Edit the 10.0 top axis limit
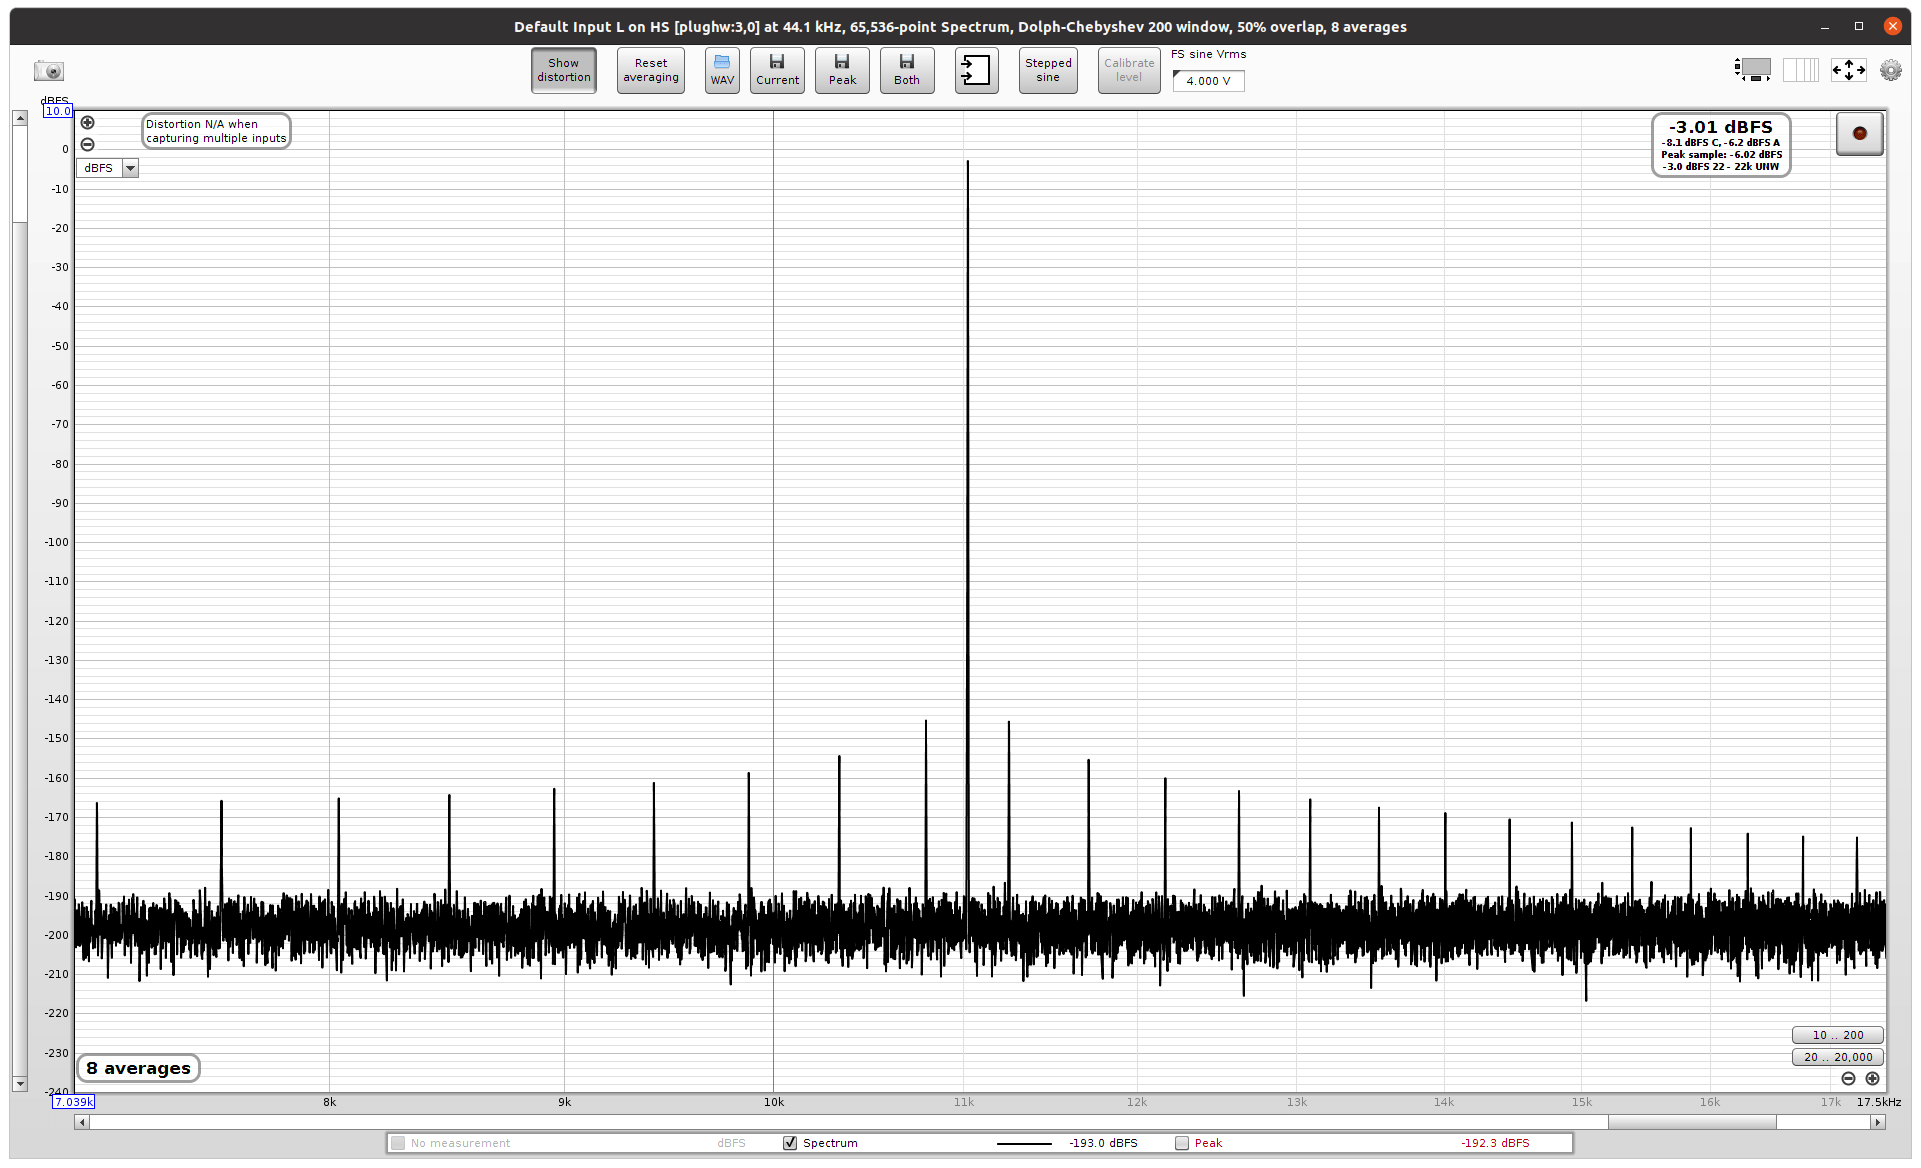The height and width of the screenshot is (1168, 1921). tap(58, 111)
